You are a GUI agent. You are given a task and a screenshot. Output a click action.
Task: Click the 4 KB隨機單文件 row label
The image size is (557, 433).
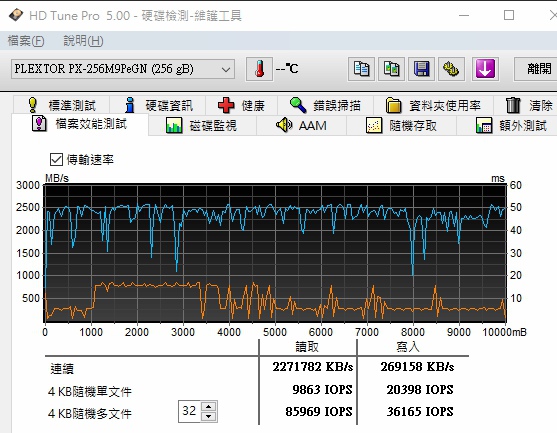(x=90, y=391)
